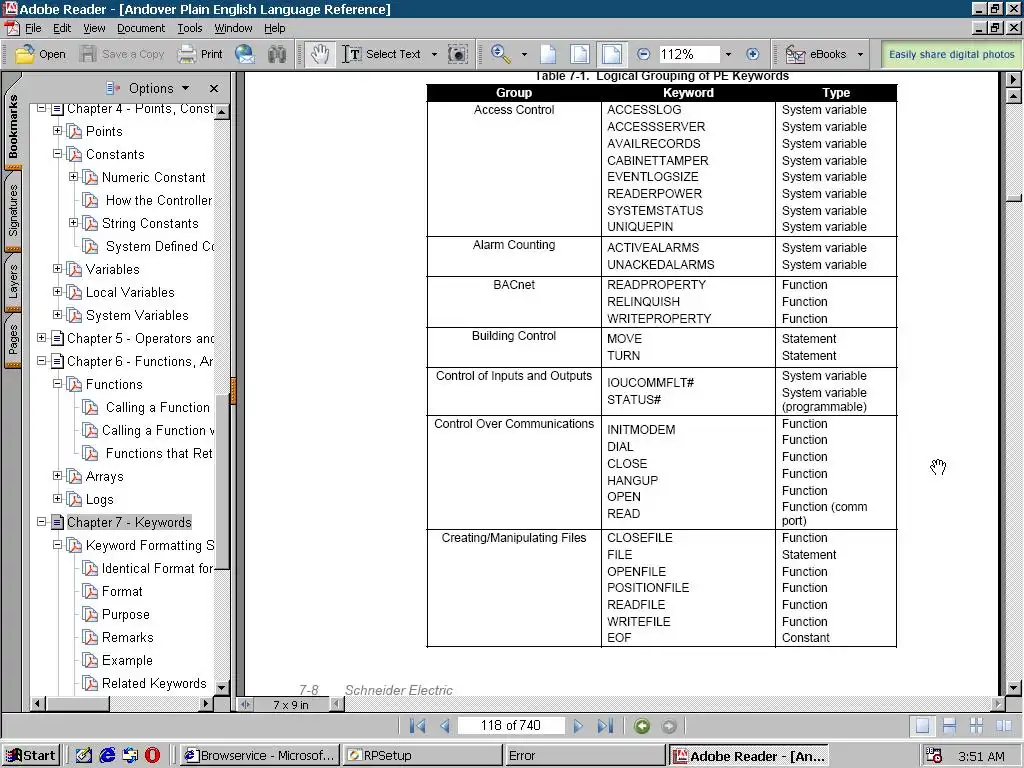The image size is (1024, 768).
Task: Select the Hand tool
Action: click(319, 54)
